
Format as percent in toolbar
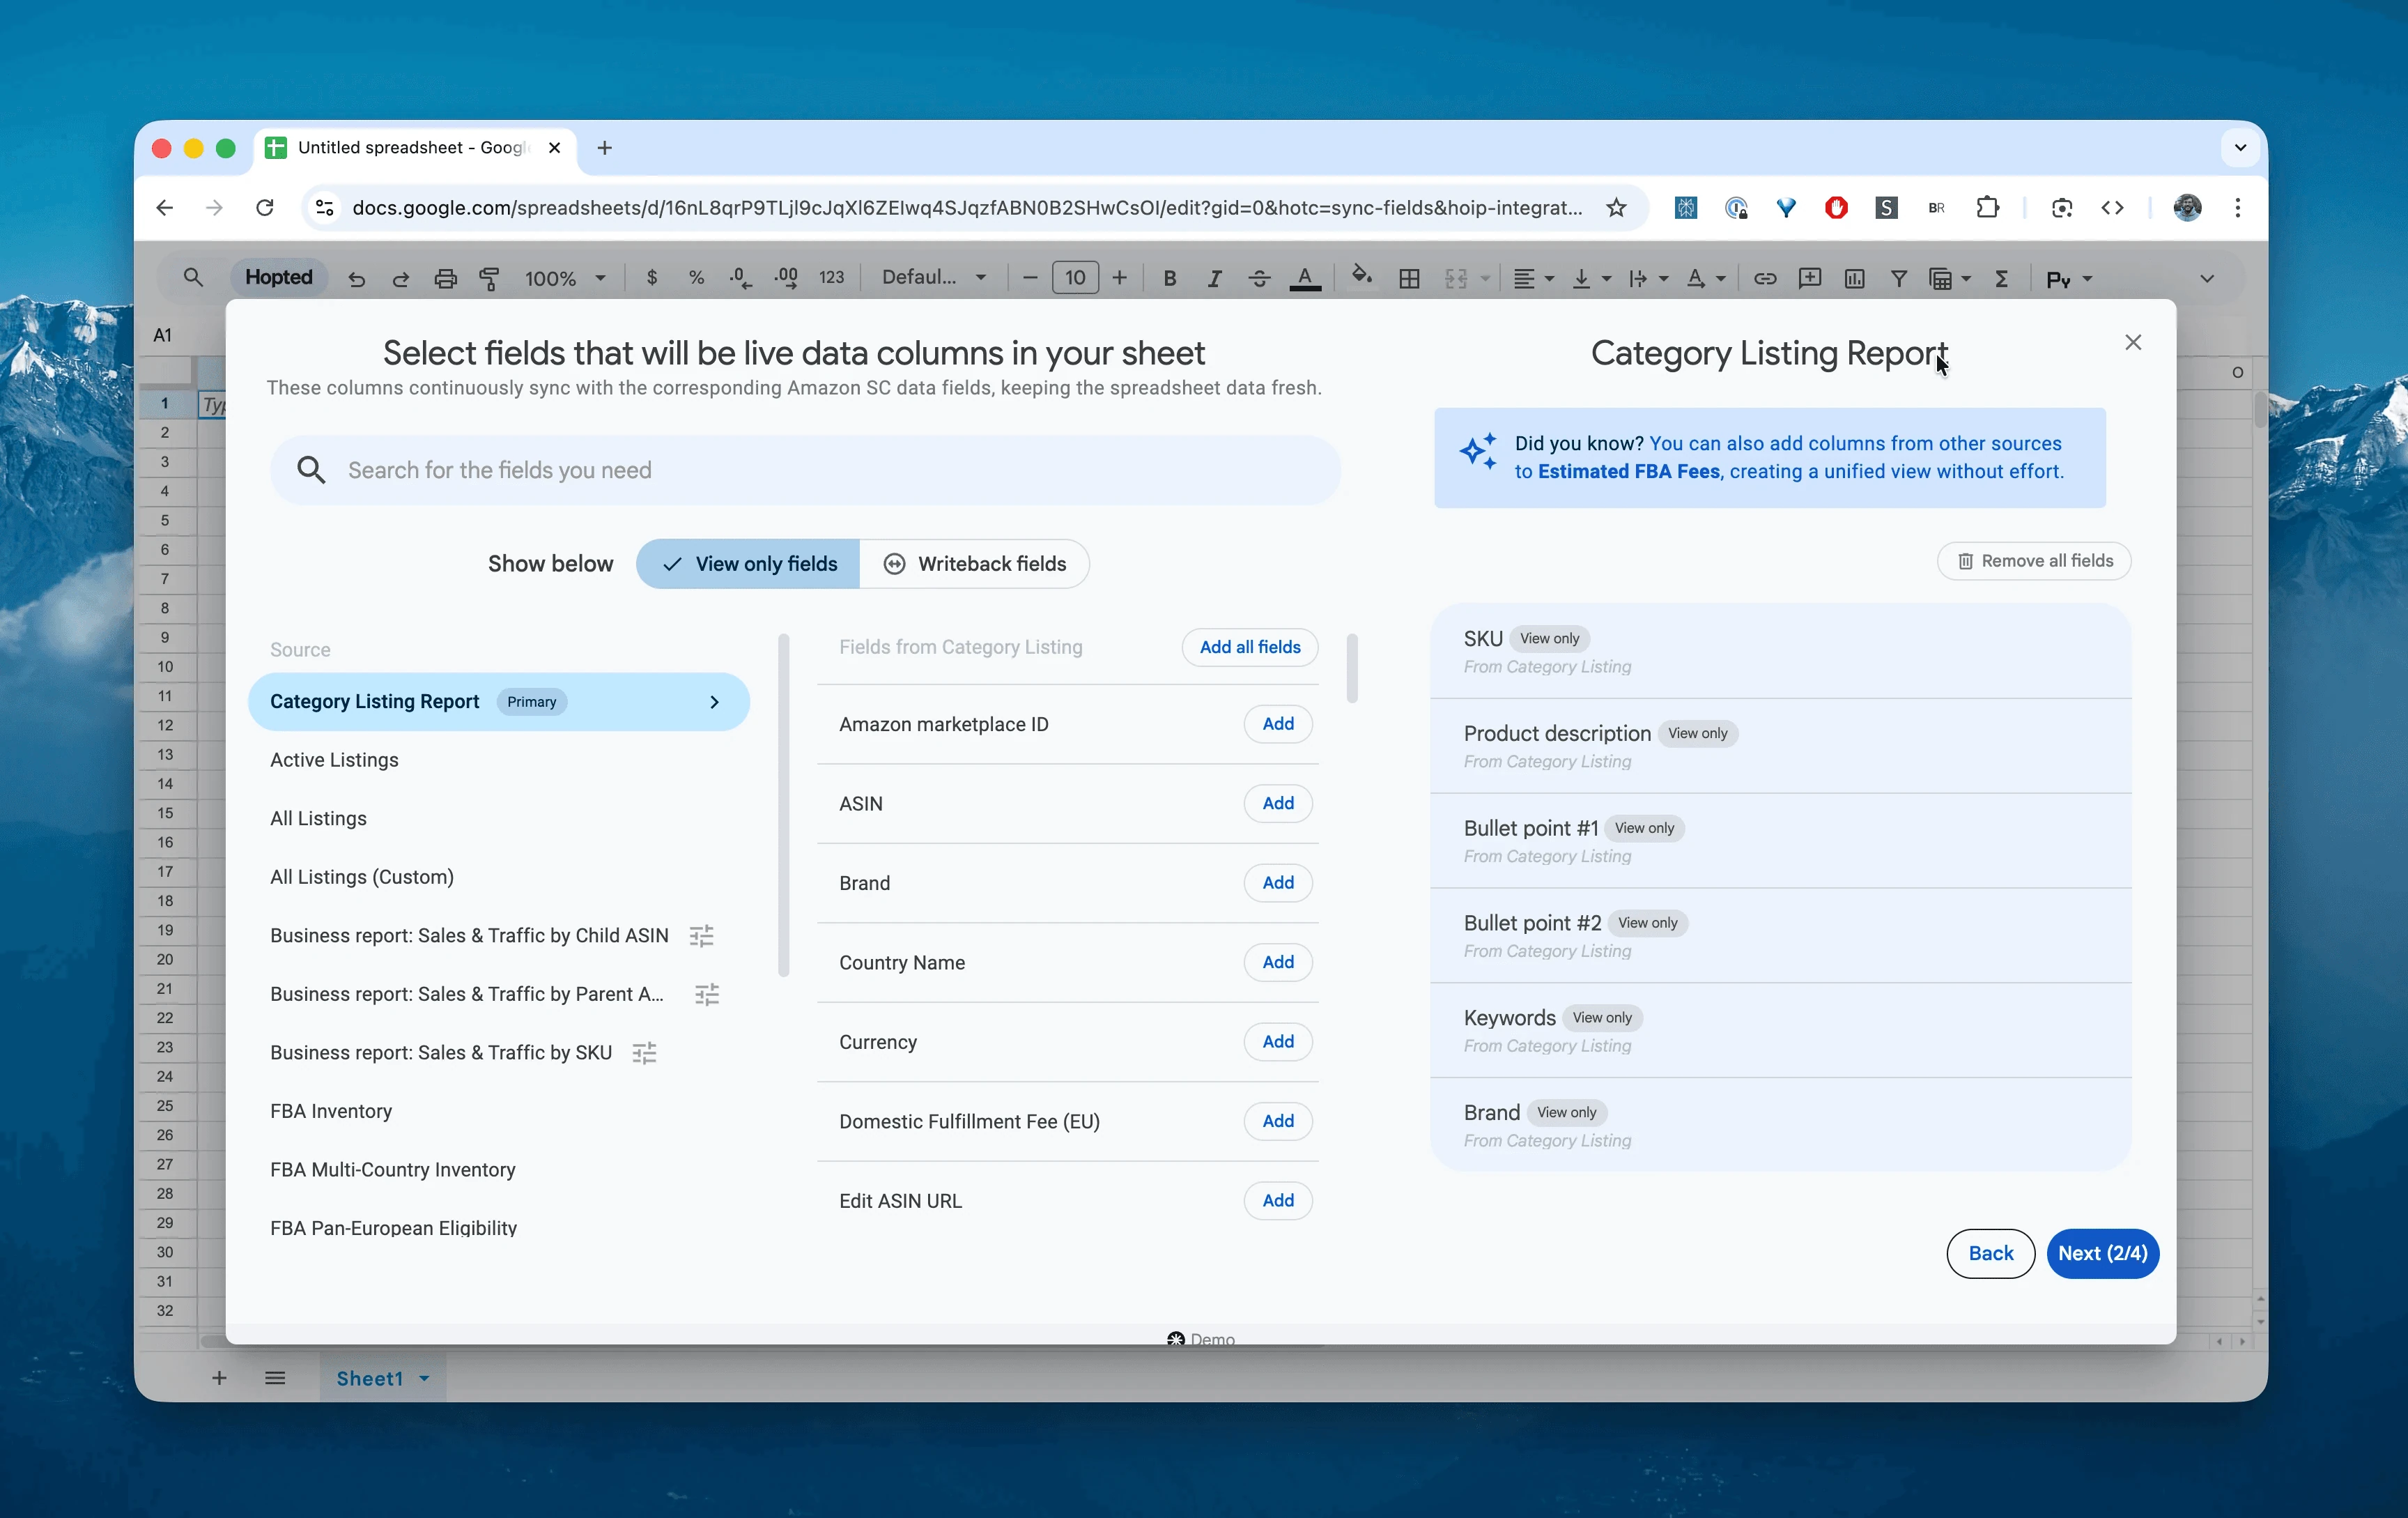697,278
